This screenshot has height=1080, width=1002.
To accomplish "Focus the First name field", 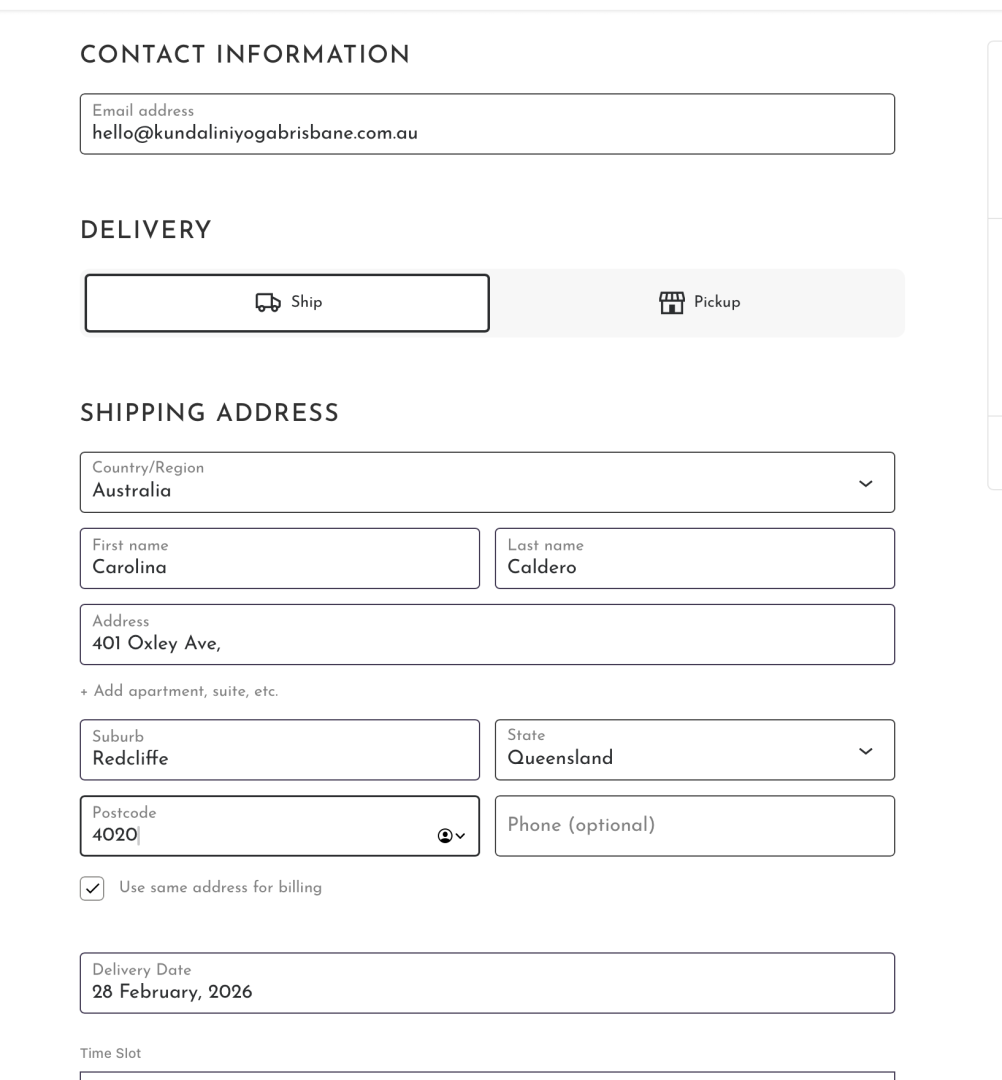I will pos(279,558).
